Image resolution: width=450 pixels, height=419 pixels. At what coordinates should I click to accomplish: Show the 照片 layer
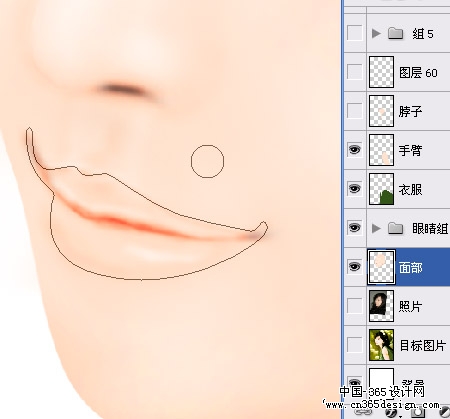[x=354, y=306]
